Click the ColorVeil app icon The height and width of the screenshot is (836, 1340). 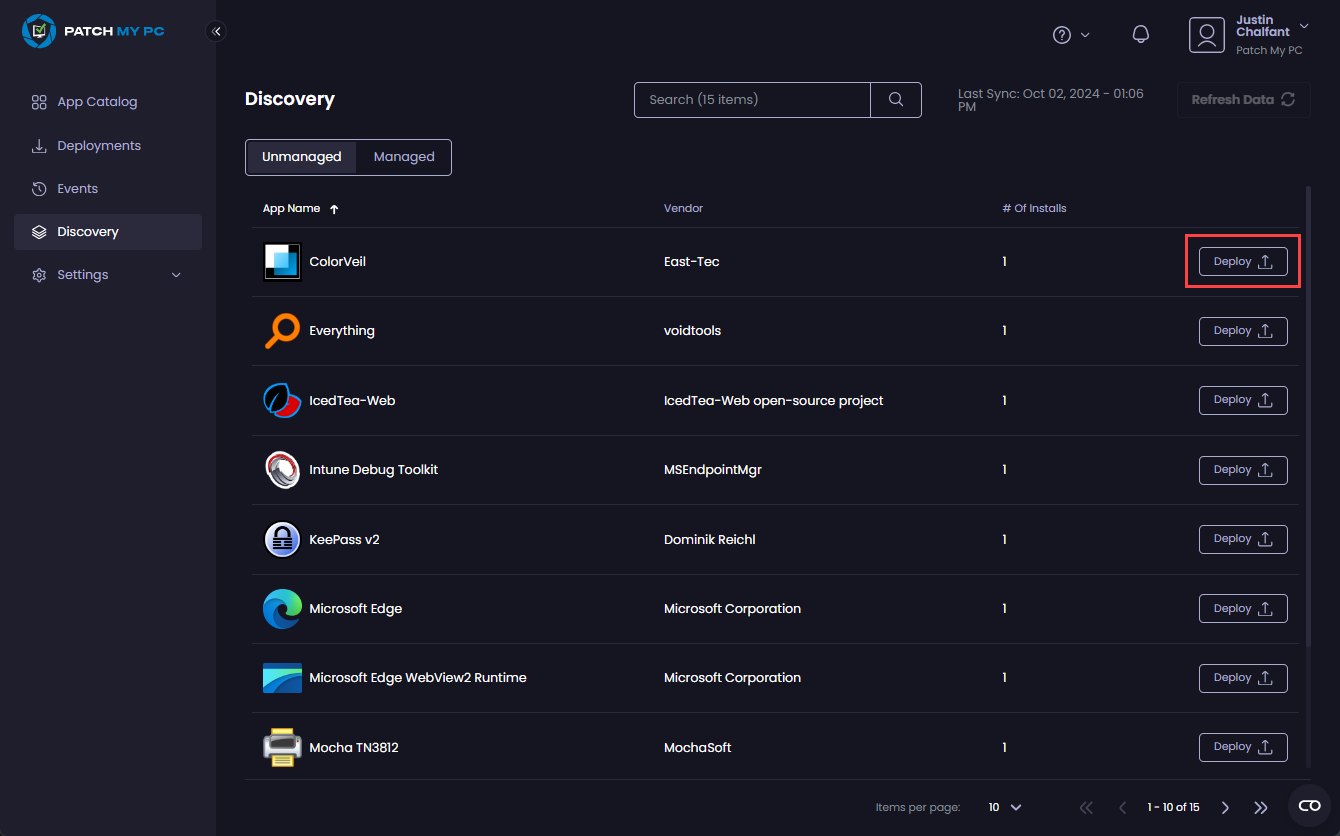282,261
